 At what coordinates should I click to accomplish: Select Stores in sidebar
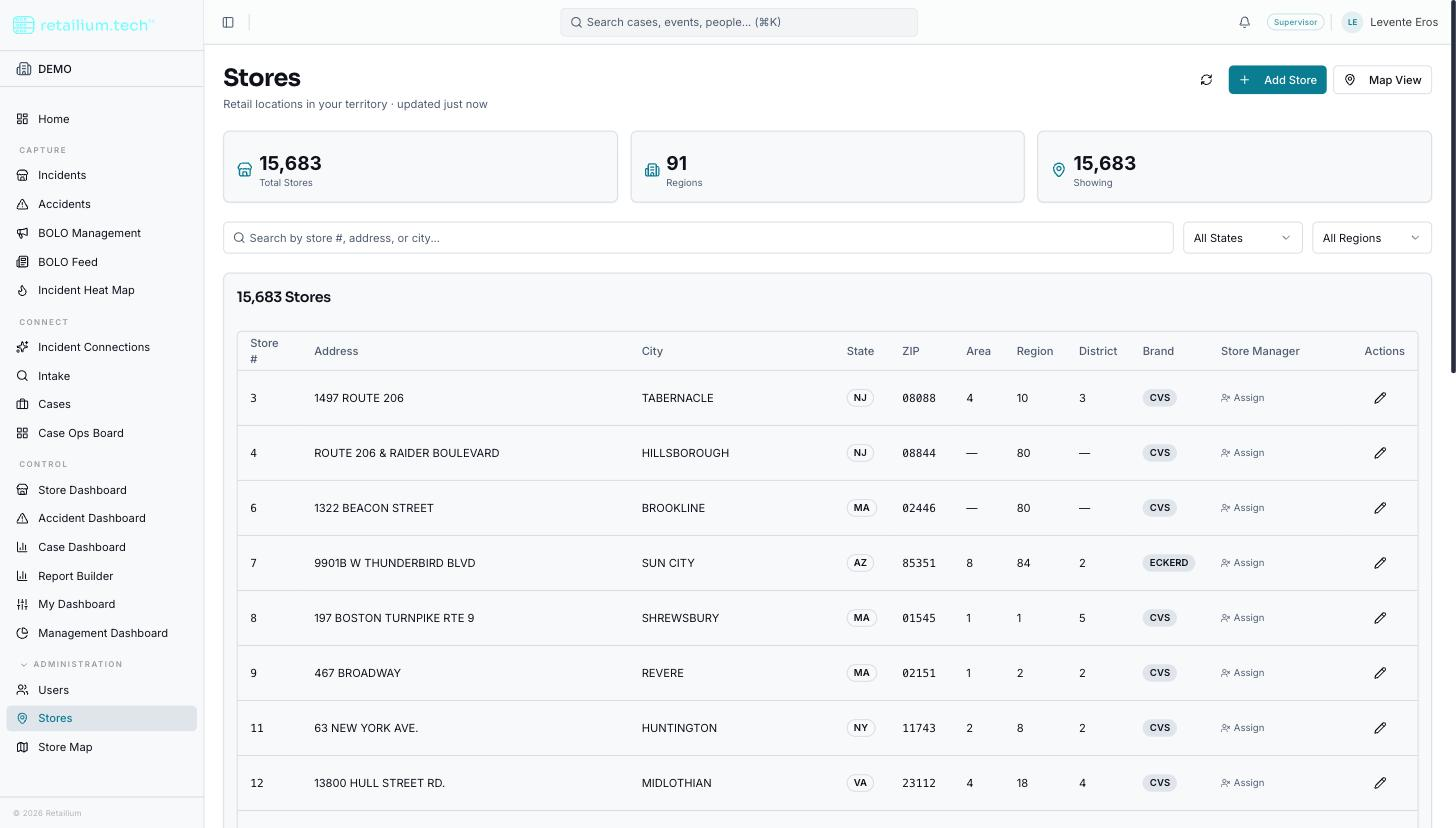[x=101, y=718]
